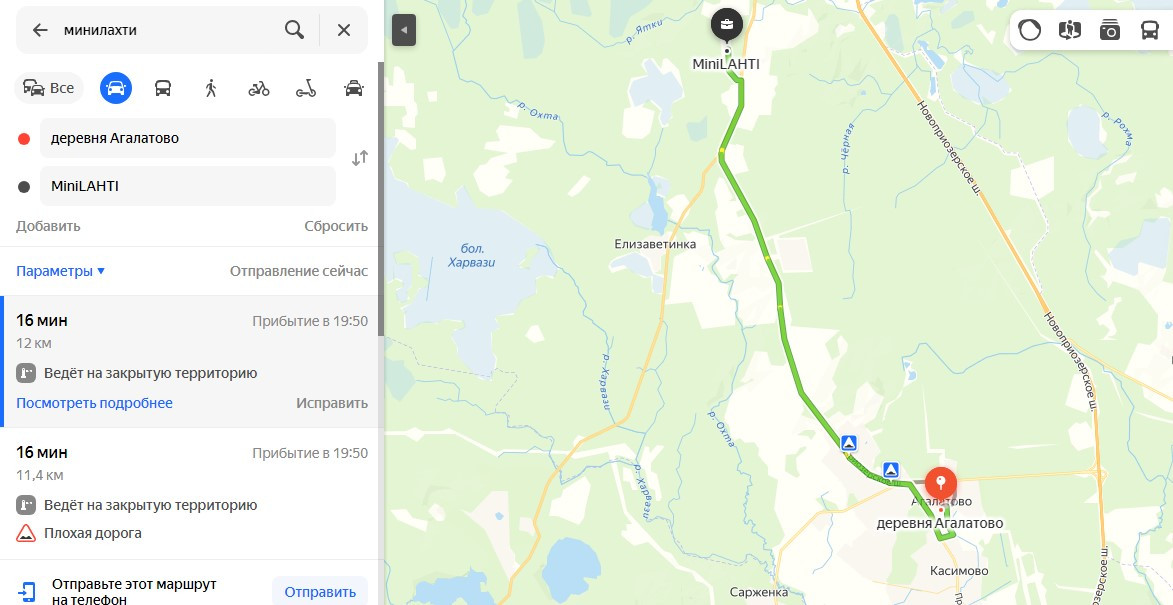This screenshot has height=605, width=1173.
Task: Expand the Параметры dropdown
Action: click(61, 271)
